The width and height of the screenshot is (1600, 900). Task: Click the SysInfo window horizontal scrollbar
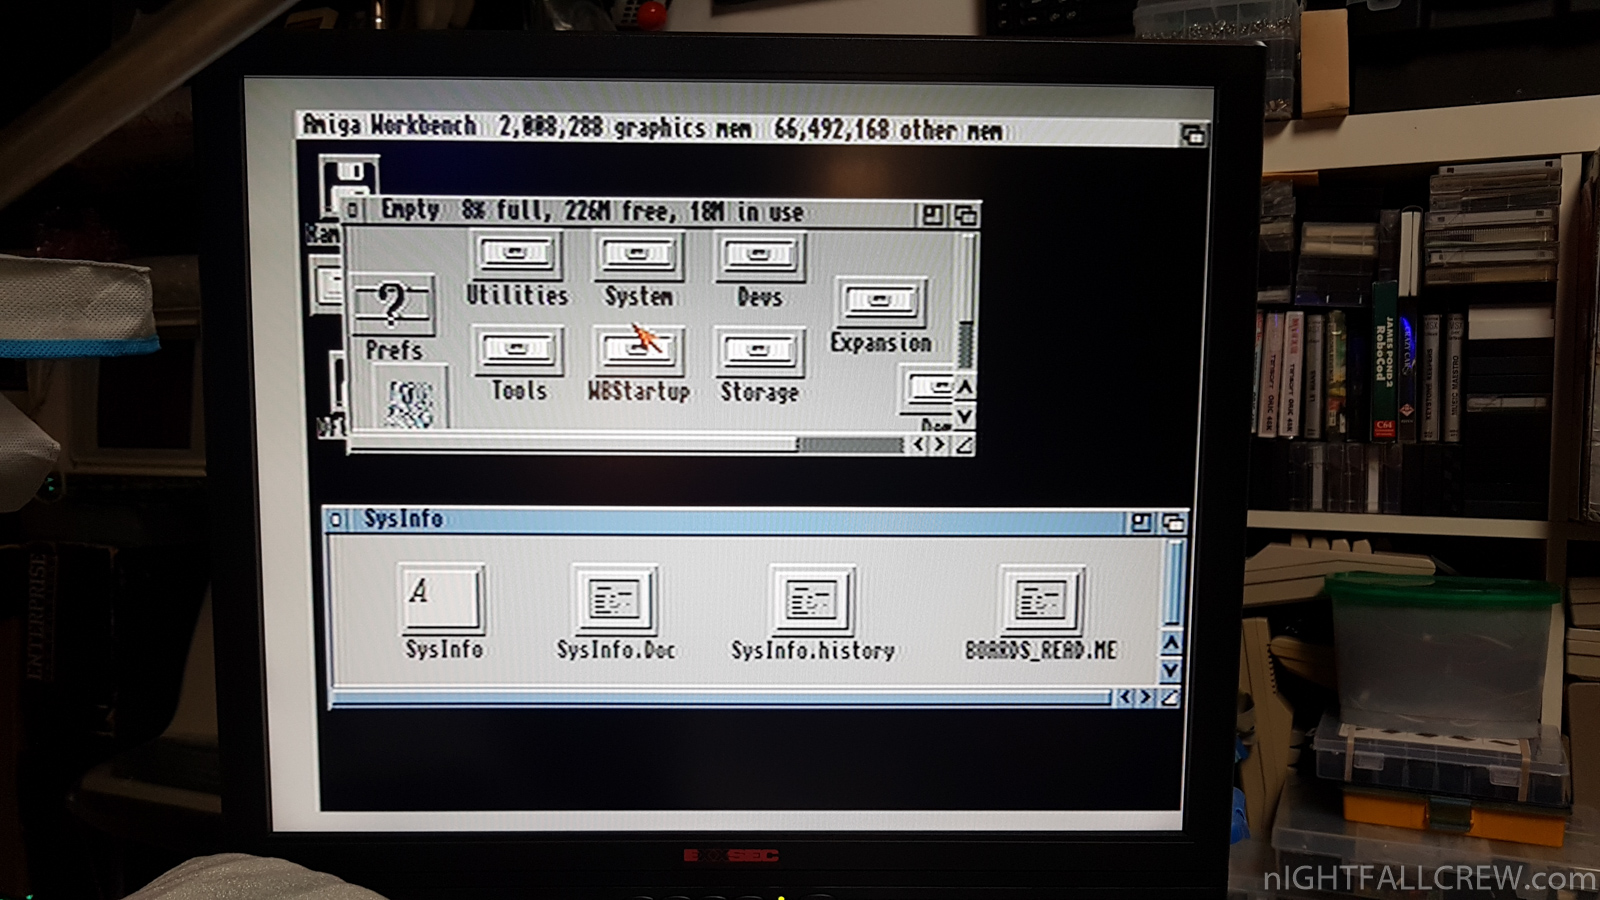[x=722, y=697]
